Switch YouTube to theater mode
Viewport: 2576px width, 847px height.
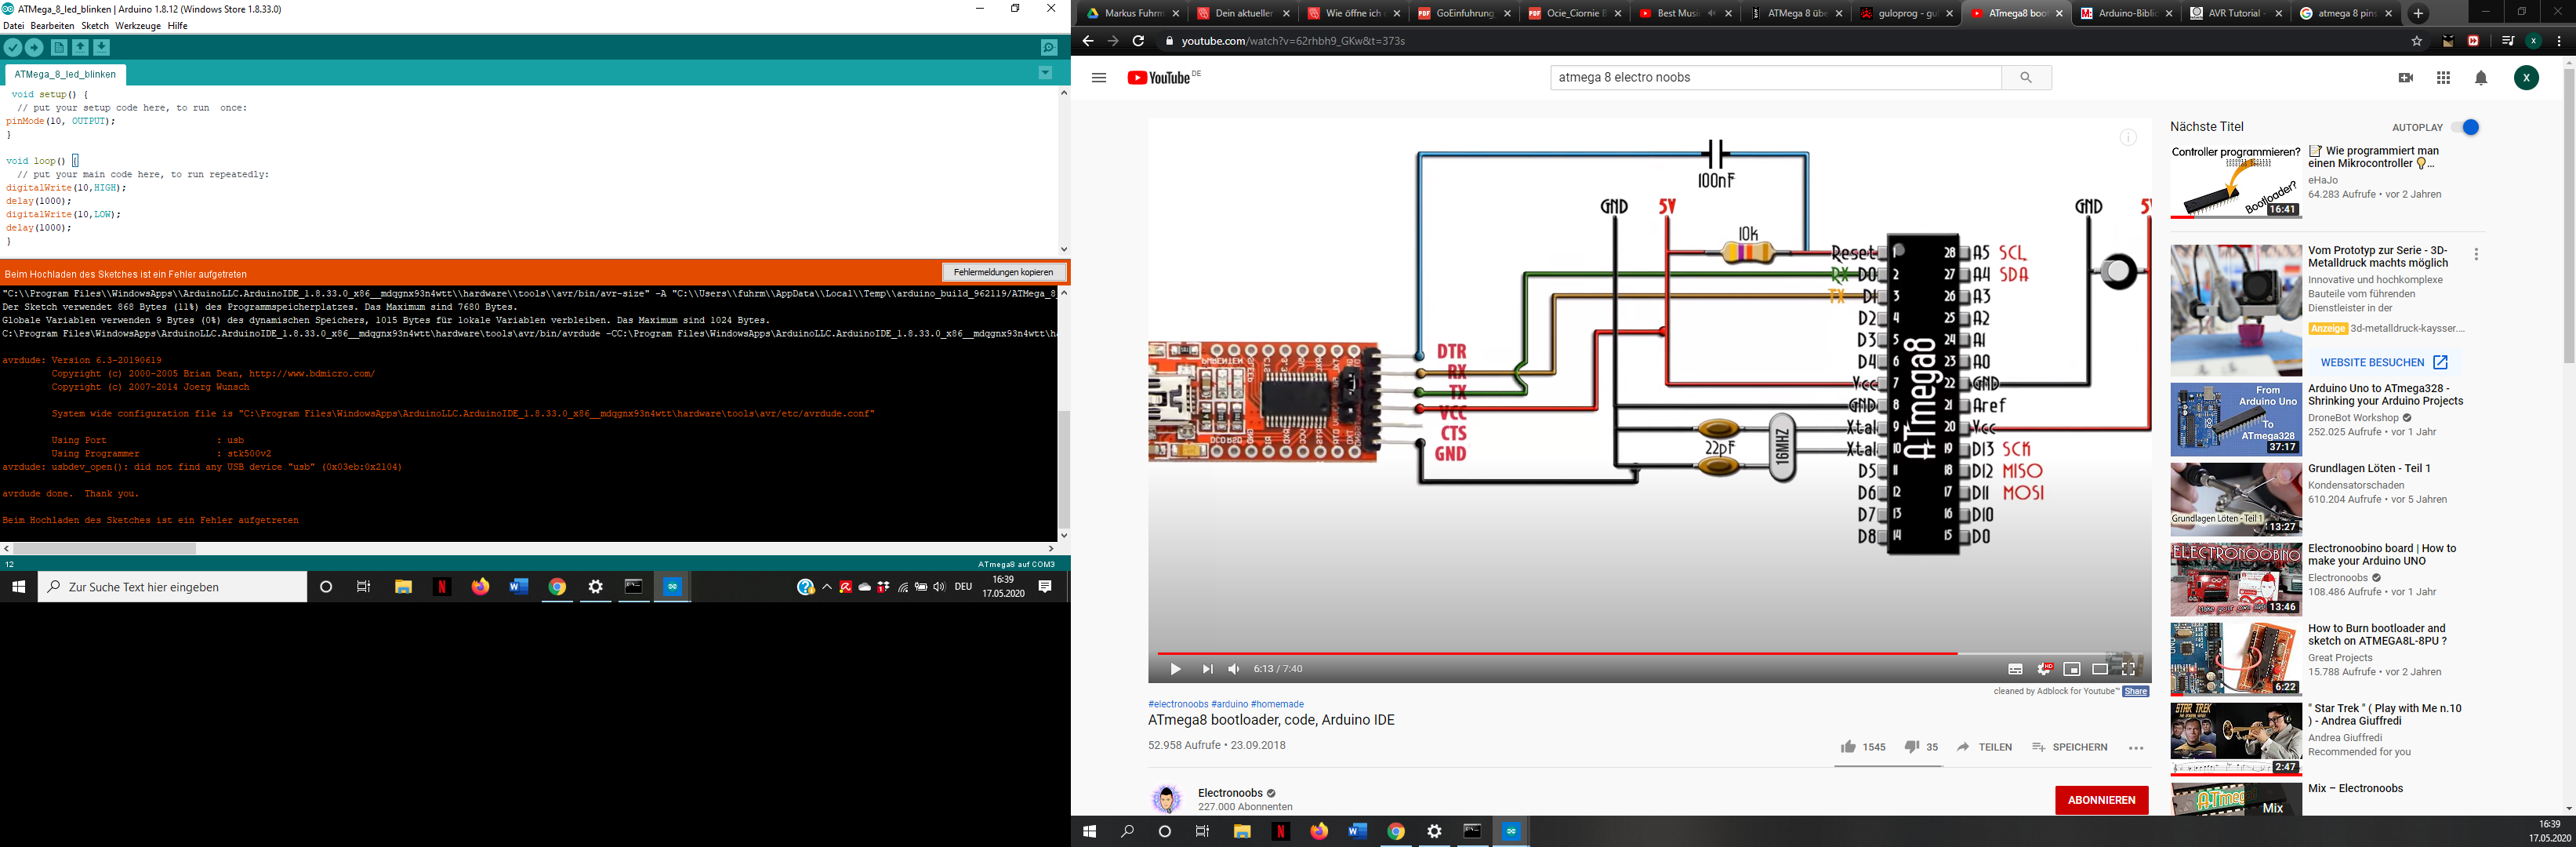pyautogui.click(x=2100, y=669)
